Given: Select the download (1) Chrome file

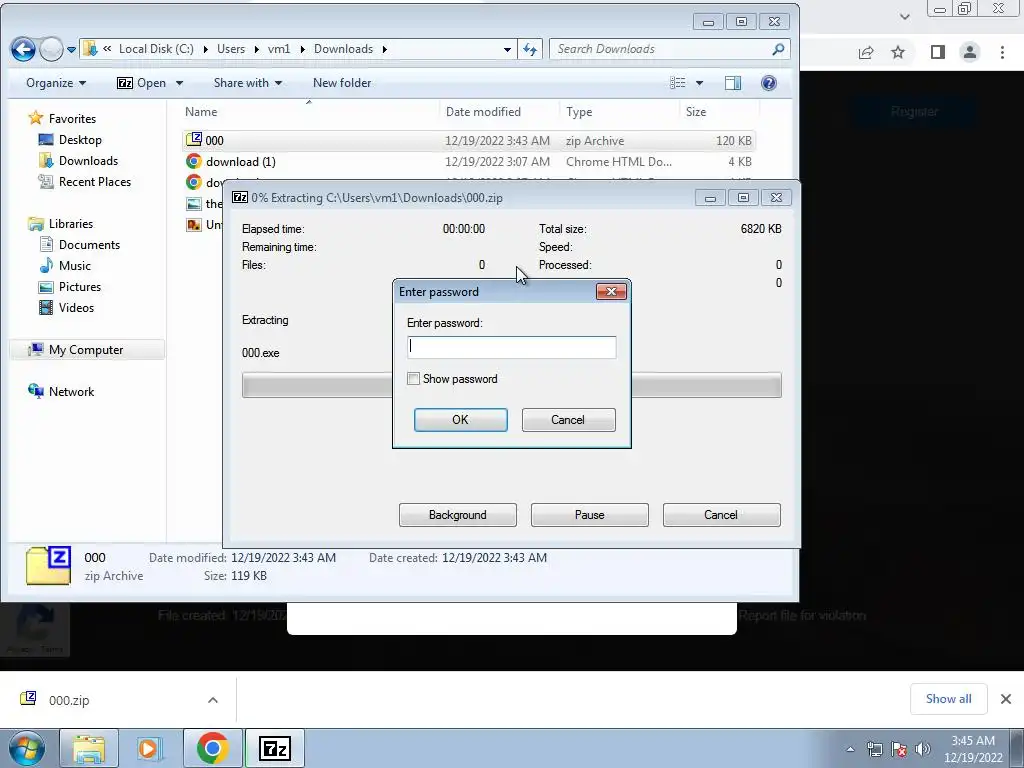Looking at the screenshot, I should (468, 161).
